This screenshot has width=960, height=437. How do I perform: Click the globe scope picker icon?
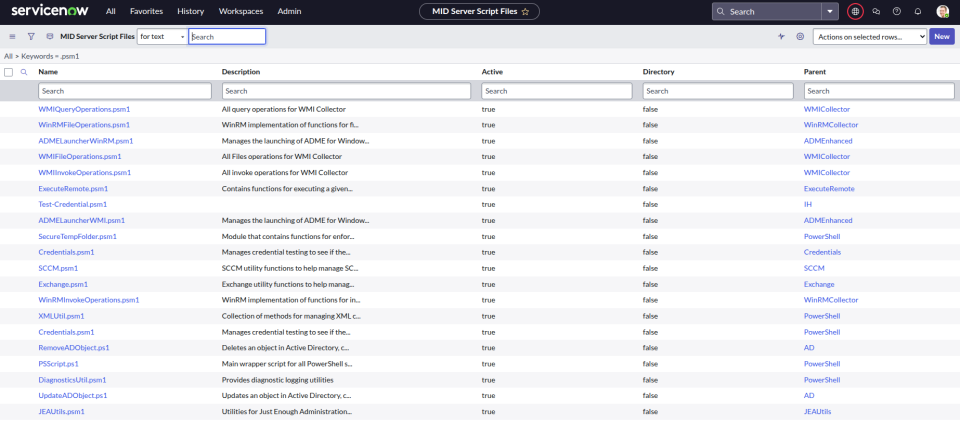(855, 11)
